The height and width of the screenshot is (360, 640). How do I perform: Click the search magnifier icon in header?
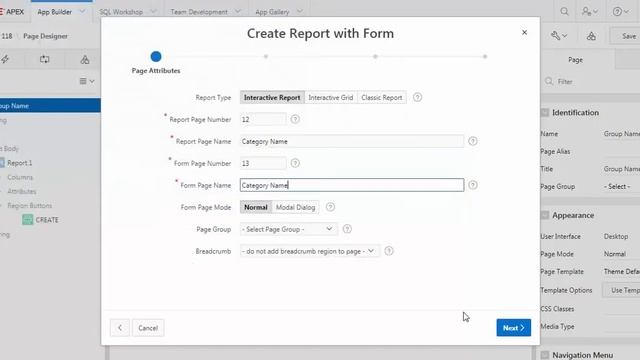point(564,11)
